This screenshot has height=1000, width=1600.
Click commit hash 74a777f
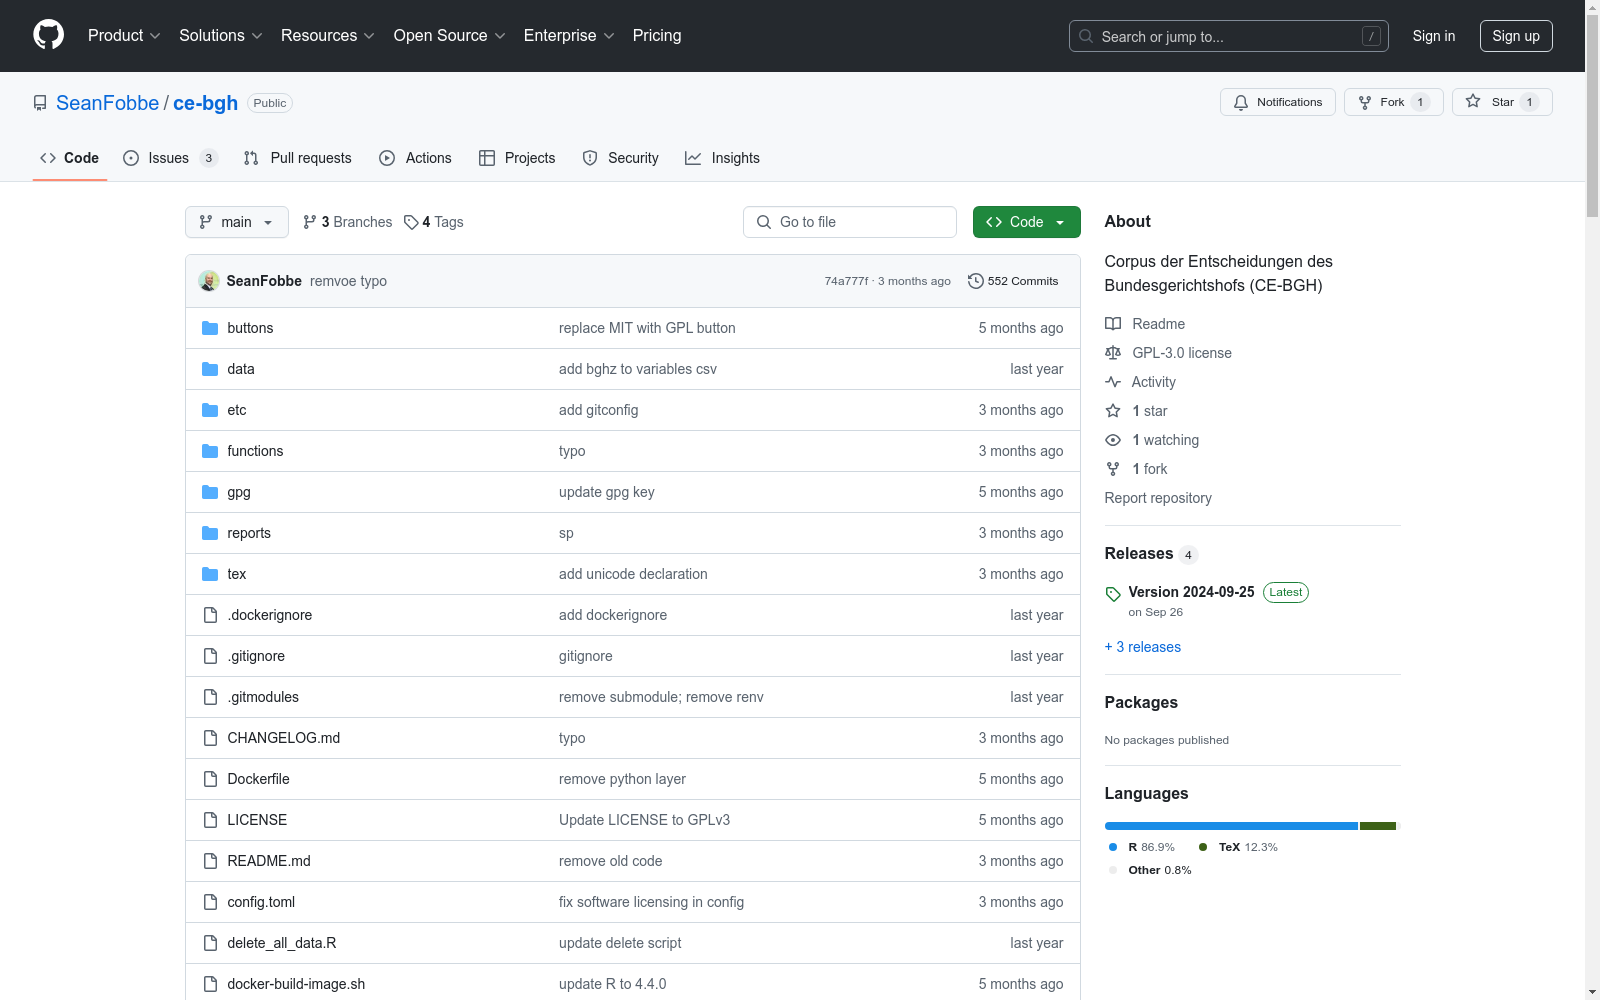click(846, 281)
